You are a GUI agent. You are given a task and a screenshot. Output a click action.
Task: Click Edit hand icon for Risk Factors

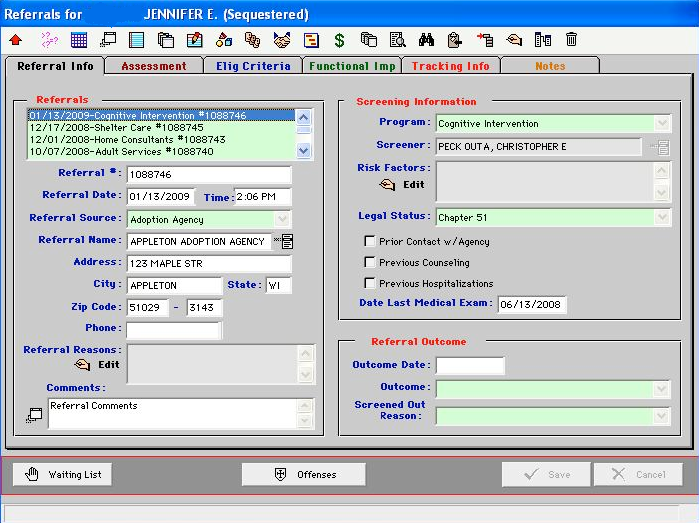coord(387,185)
